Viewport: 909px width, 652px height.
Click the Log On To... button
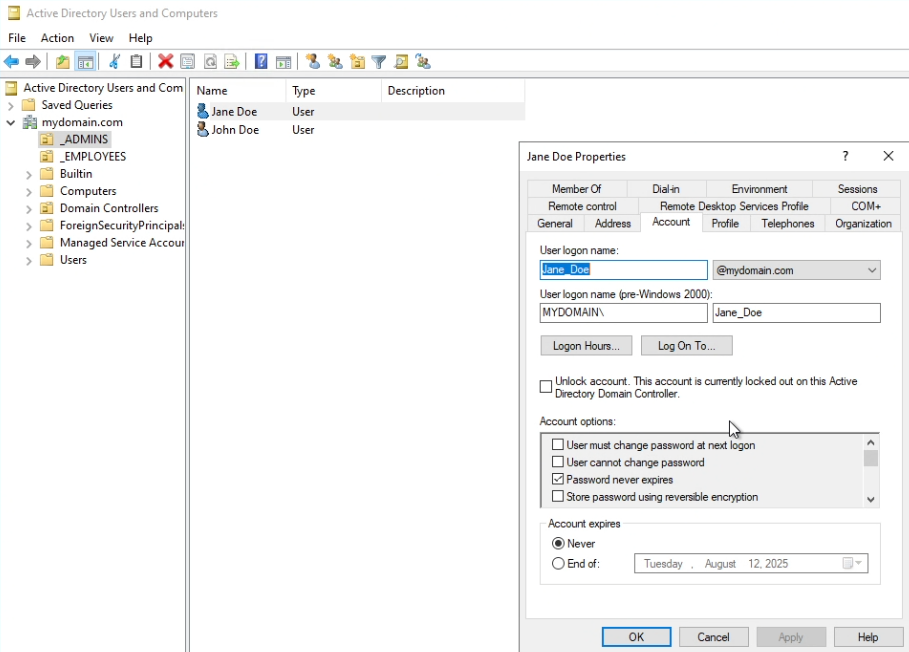pyautogui.click(x=686, y=345)
